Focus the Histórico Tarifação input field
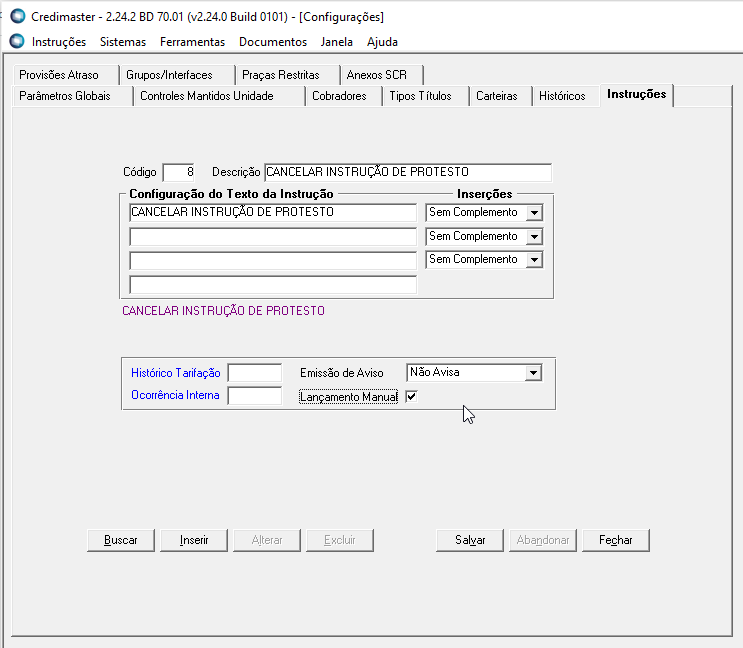 tap(254, 373)
